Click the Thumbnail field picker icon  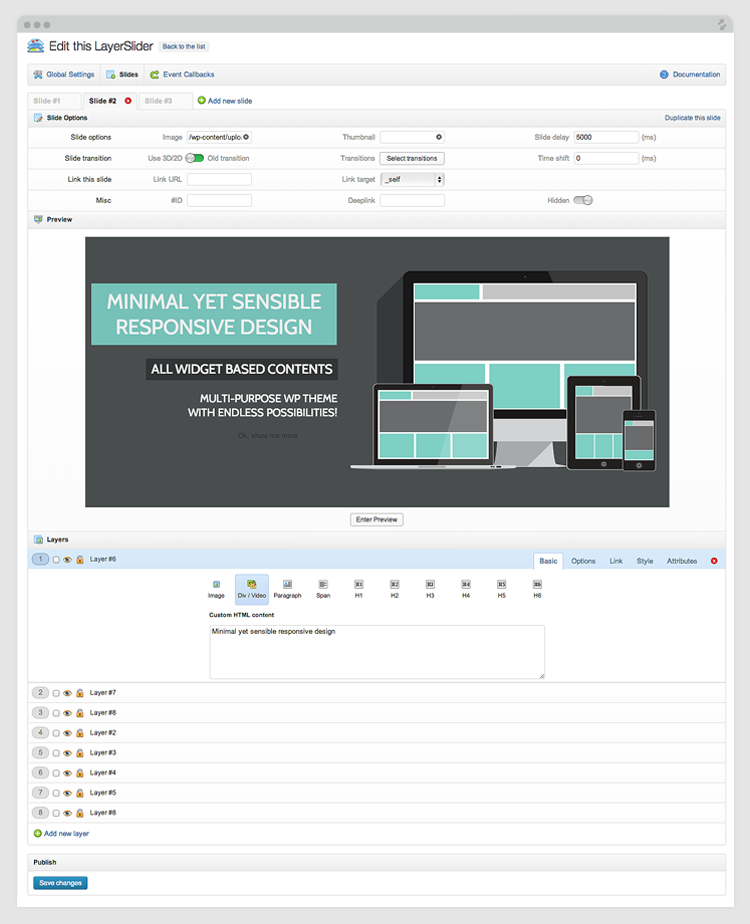pyautogui.click(x=439, y=137)
